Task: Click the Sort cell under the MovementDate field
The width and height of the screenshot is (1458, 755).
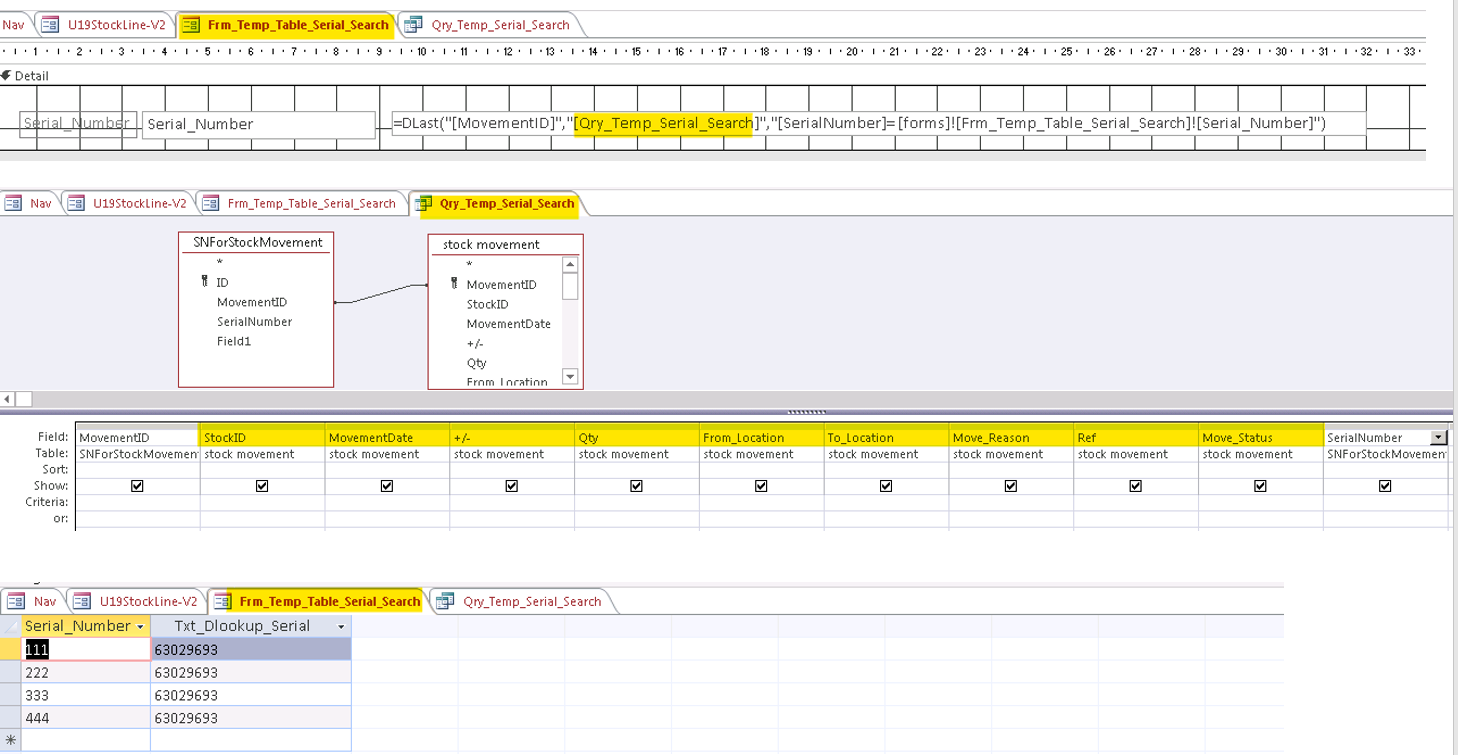Action: coord(387,469)
